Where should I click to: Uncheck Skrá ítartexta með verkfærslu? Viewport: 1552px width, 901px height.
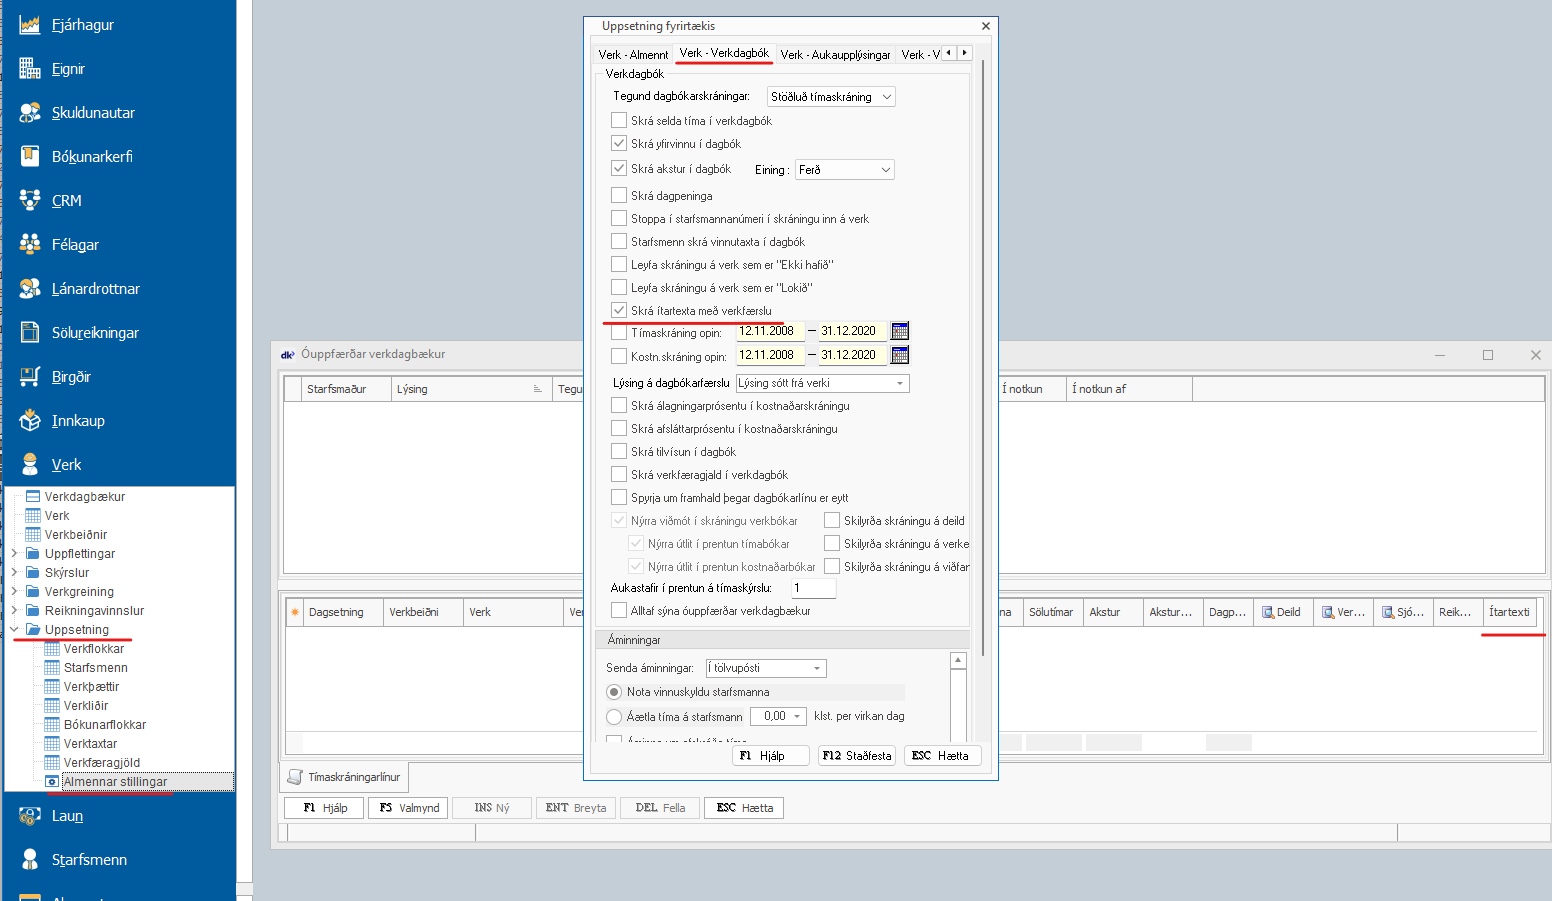click(x=619, y=310)
